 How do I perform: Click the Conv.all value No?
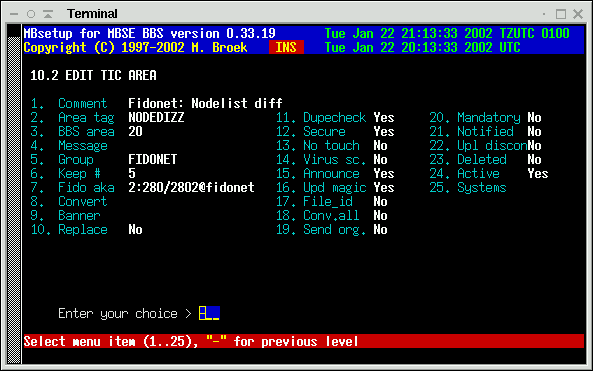(380, 216)
